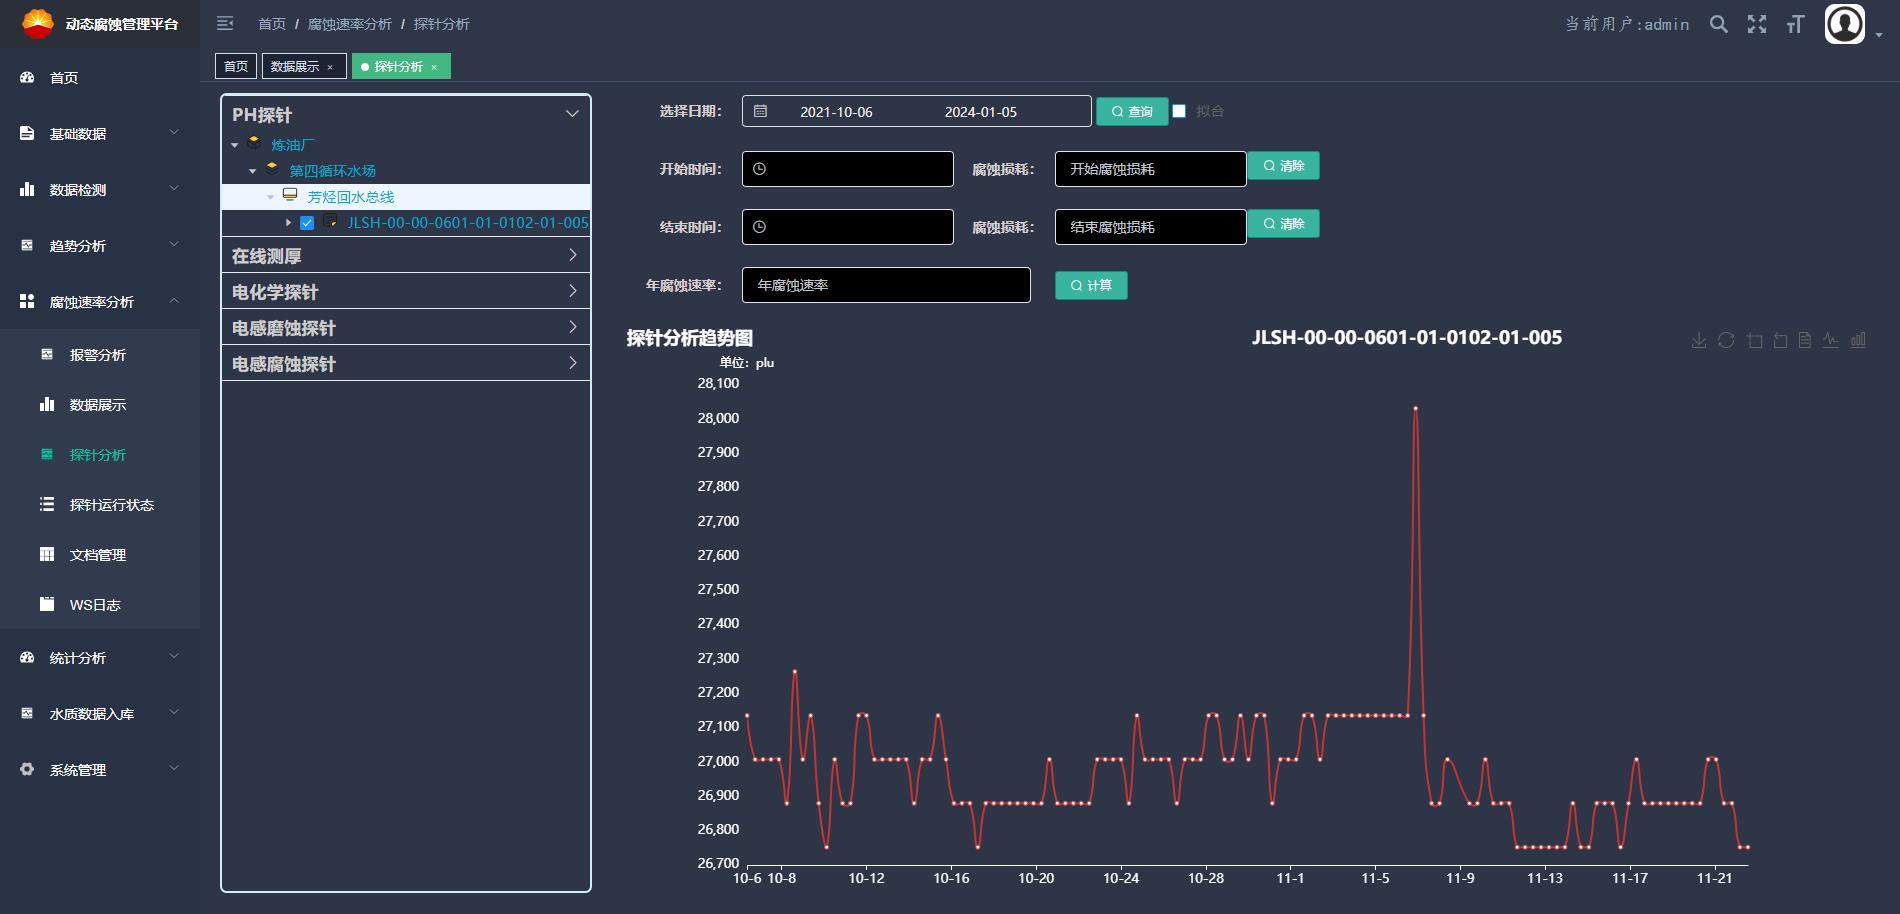This screenshot has height=914, width=1900.
Task: Click the 第四循环水场 node icon
Action: click(272, 169)
